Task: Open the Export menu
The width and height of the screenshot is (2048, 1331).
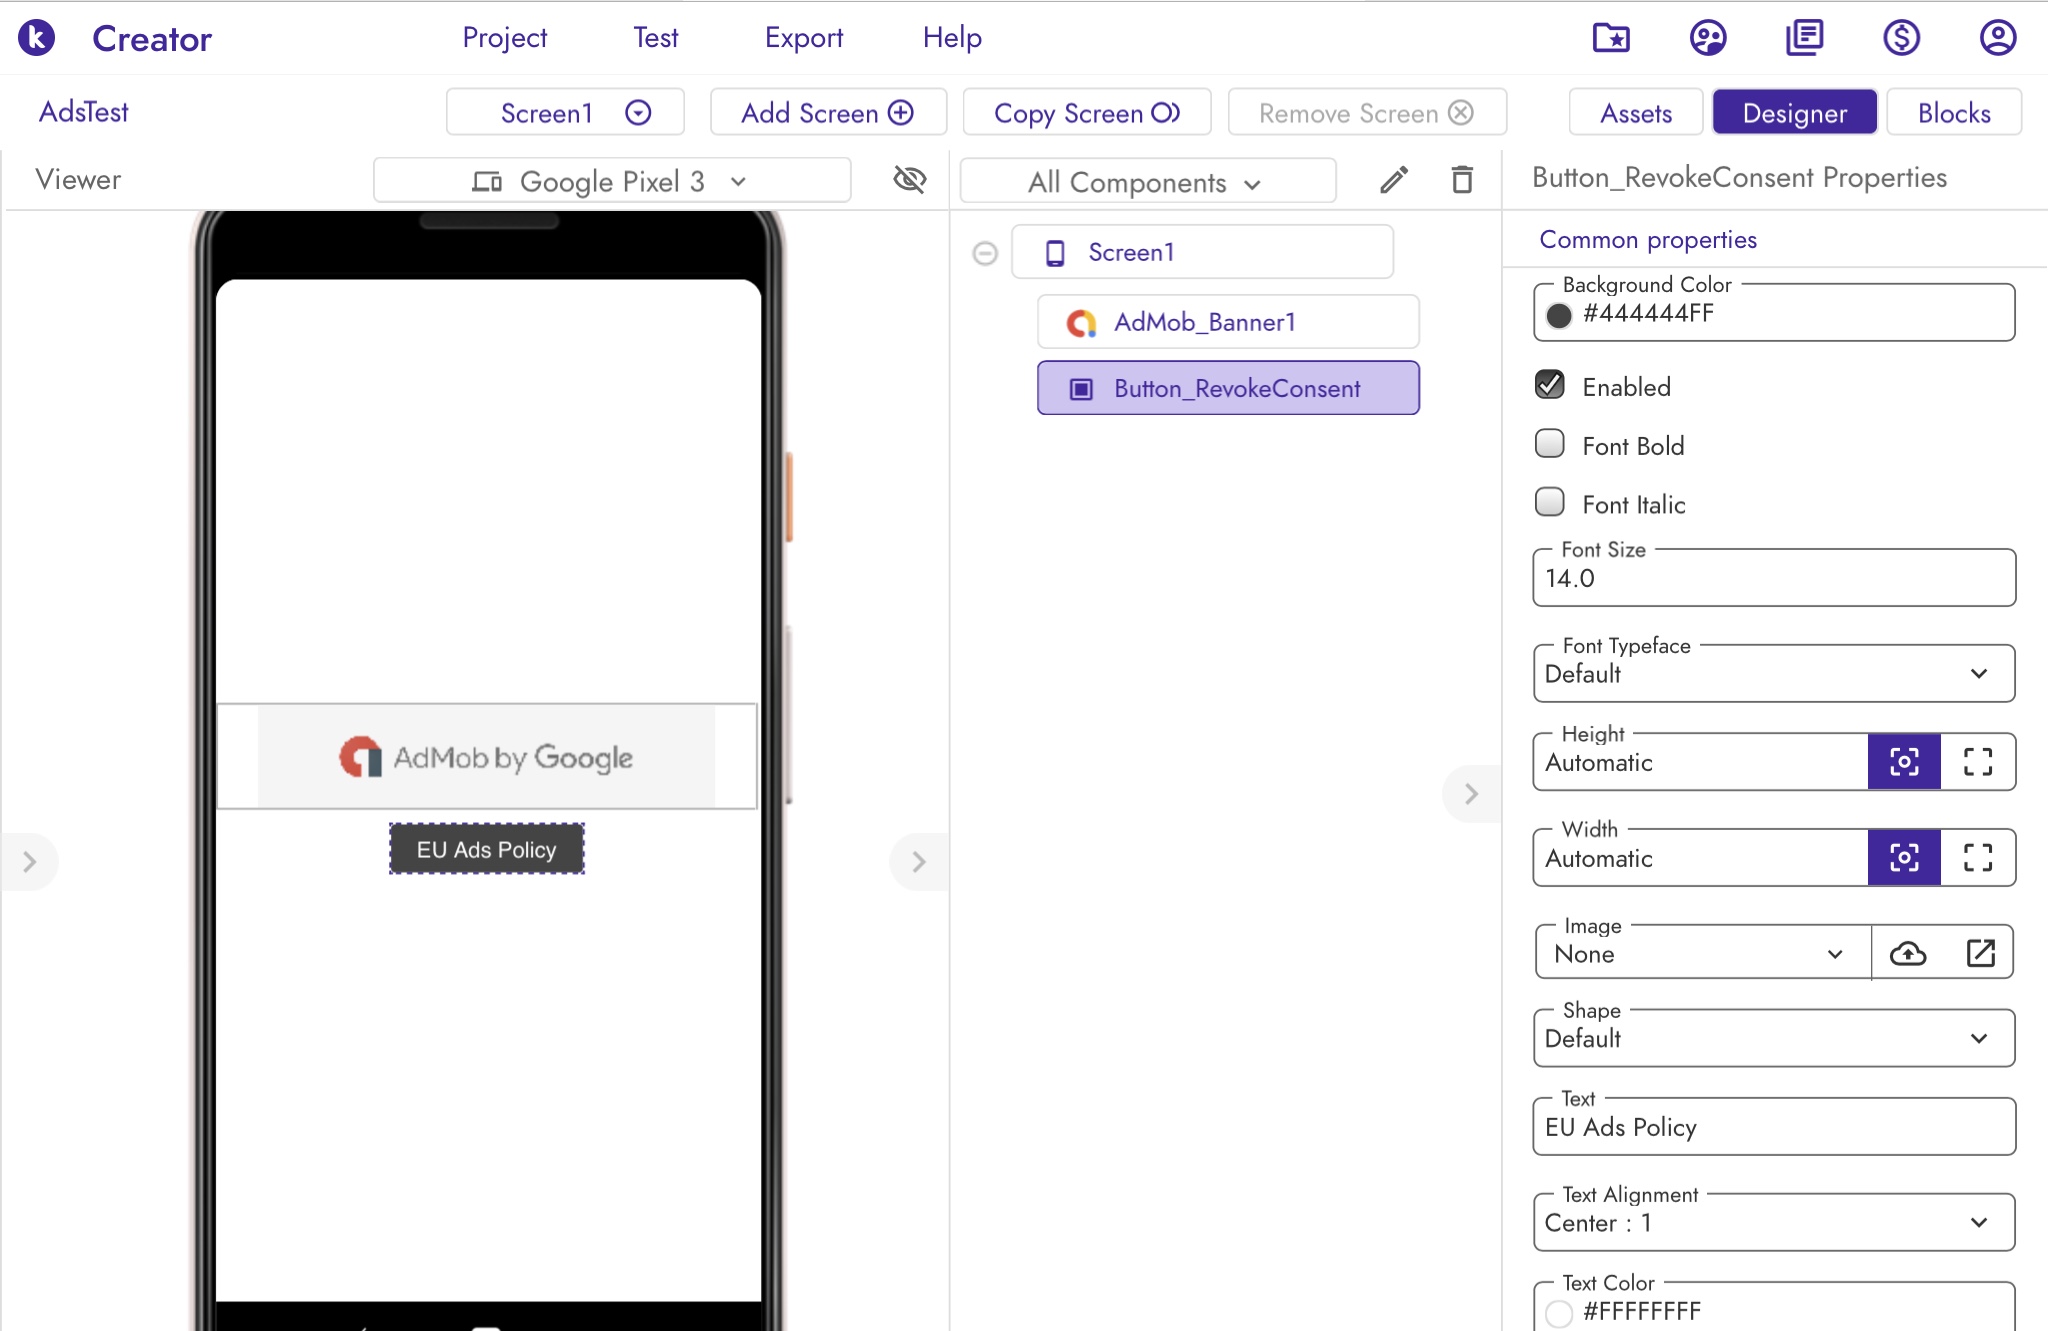Action: [803, 38]
